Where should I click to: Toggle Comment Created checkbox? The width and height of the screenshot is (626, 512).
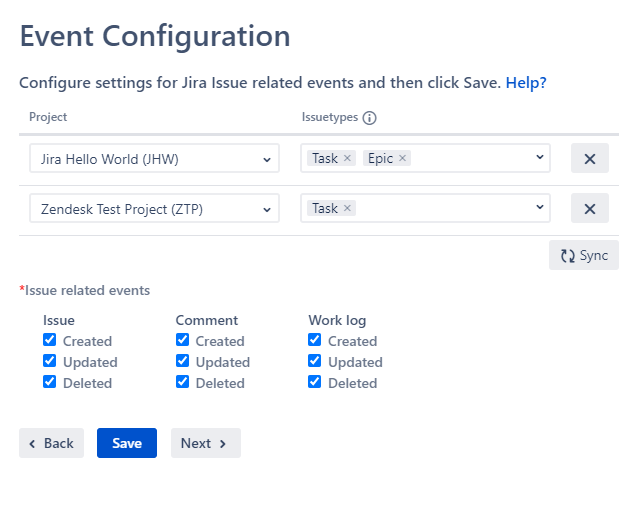182,340
